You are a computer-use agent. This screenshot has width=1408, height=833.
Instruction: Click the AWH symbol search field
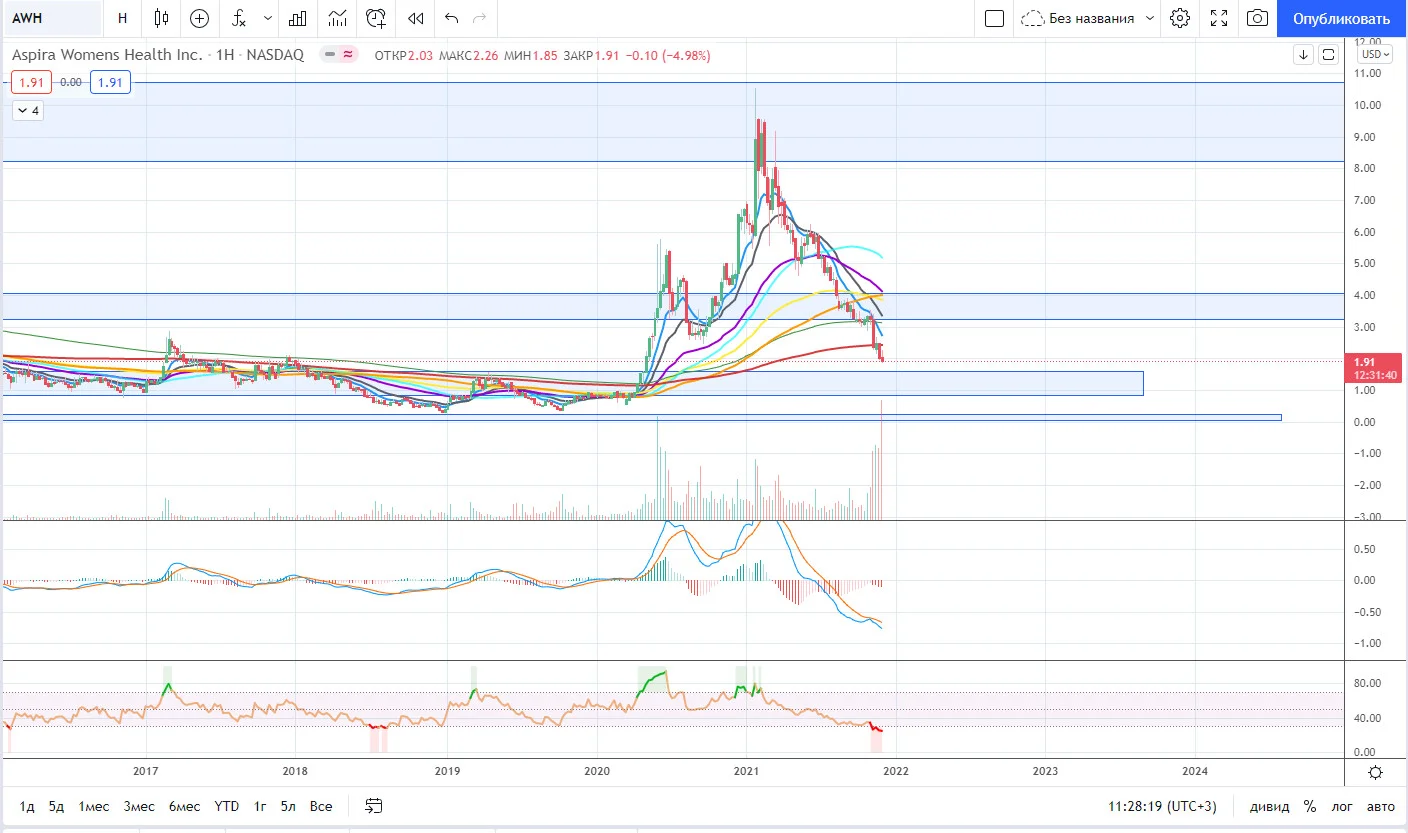click(52, 18)
